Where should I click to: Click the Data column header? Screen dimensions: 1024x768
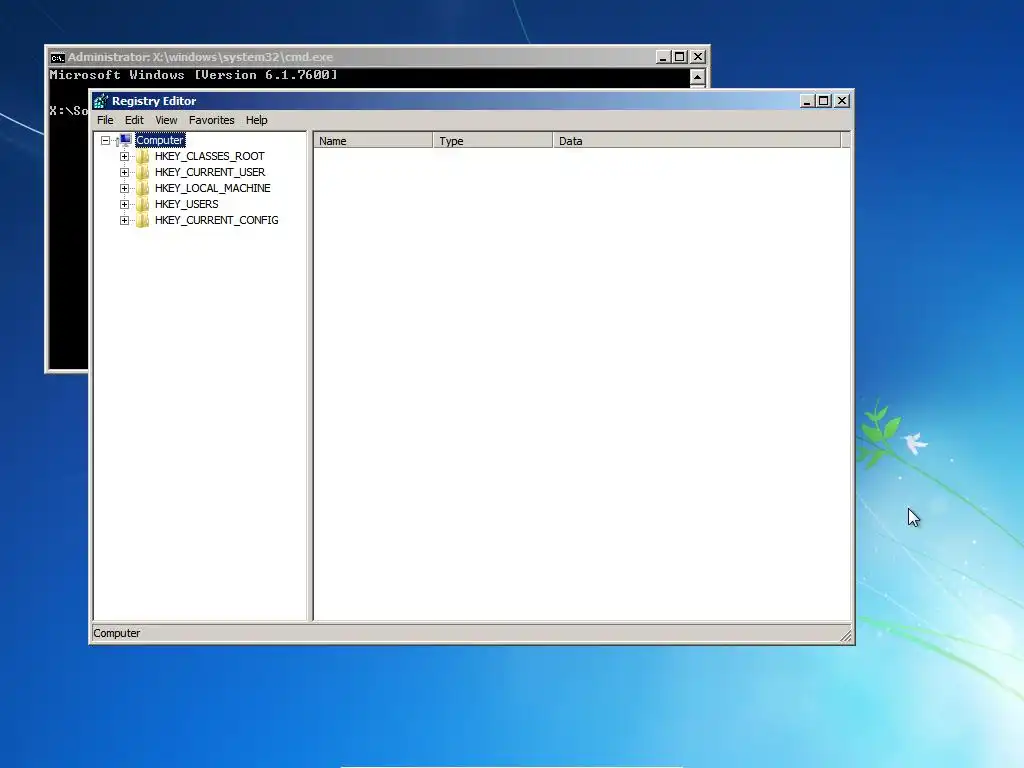click(697, 140)
